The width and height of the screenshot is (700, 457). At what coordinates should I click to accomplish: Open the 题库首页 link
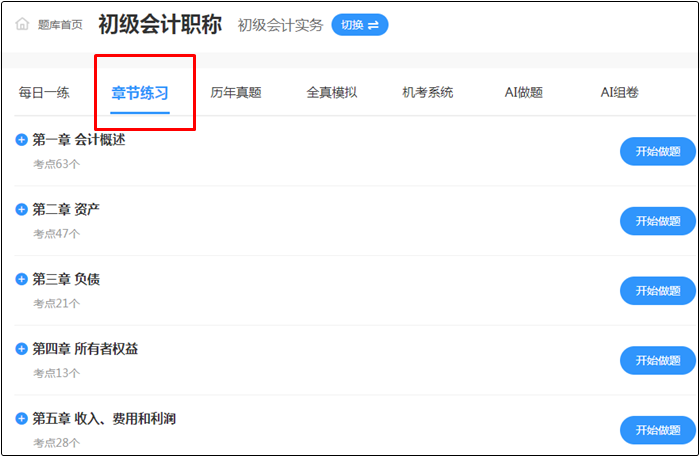tap(60, 25)
